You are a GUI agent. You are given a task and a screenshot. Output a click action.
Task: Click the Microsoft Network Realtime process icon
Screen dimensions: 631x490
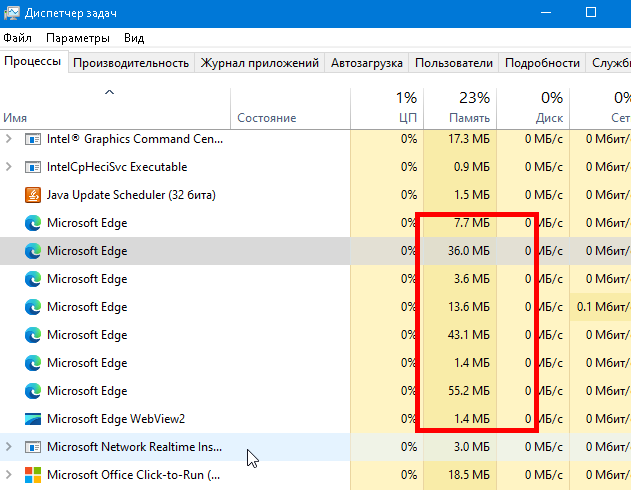click(x=32, y=447)
